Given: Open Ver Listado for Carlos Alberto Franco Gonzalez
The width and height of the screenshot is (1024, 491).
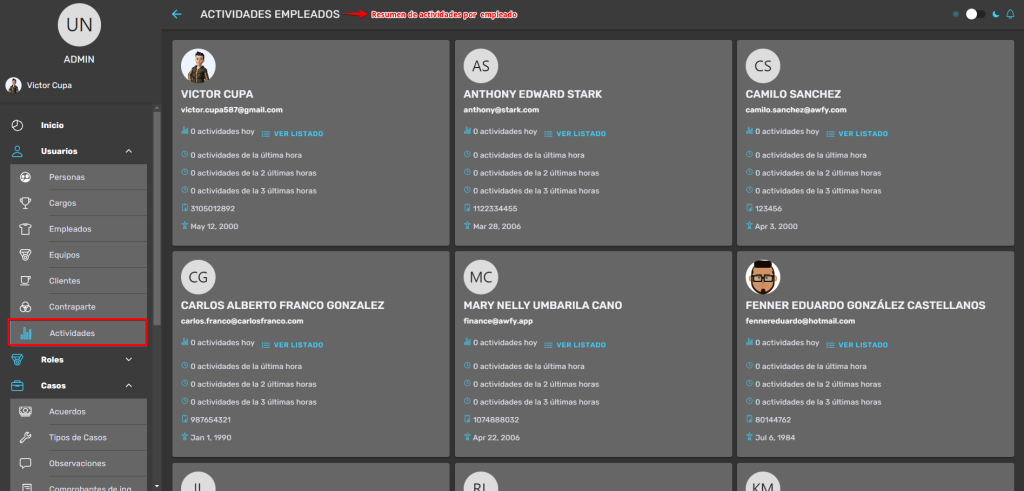Looking at the screenshot, I should pos(293,345).
